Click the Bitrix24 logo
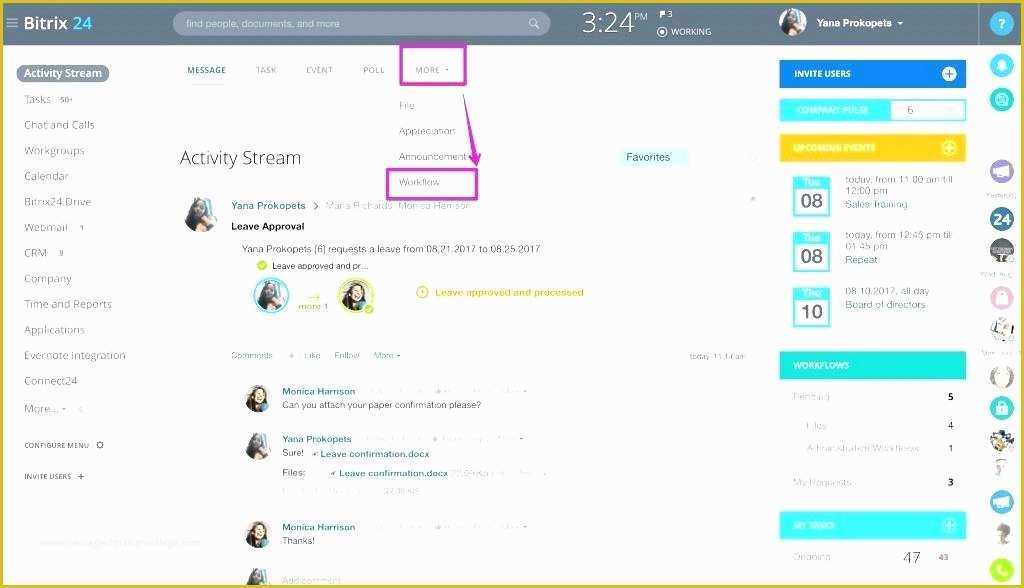Screen dimensions: 1024x588 pos(57,24)
